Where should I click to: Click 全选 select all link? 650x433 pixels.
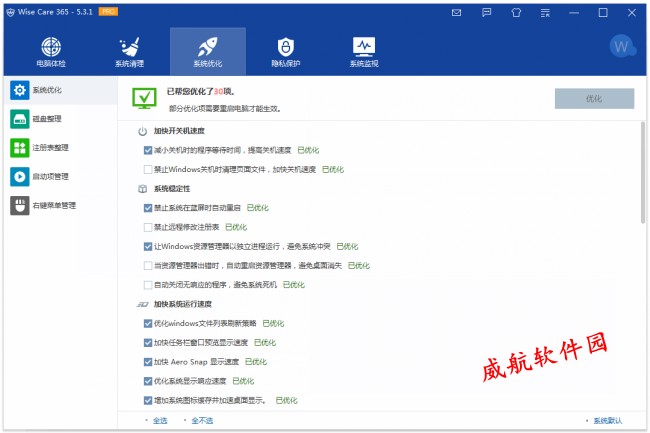[x=160, y=421]
